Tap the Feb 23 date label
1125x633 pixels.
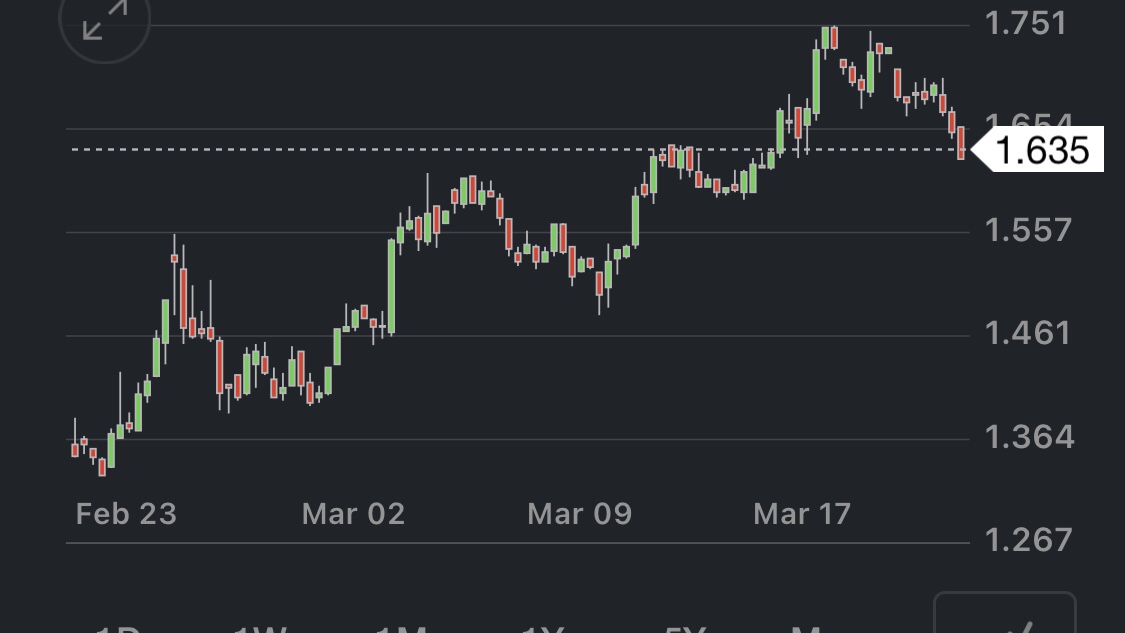pyautogui.click(x=126, y=514)
